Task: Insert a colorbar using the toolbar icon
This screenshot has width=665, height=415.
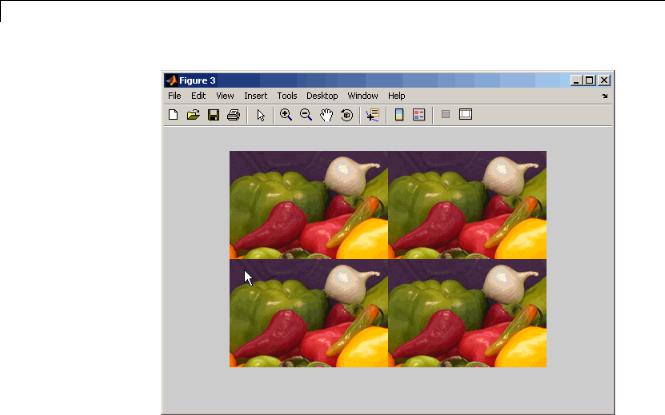Action: point(399,114)
